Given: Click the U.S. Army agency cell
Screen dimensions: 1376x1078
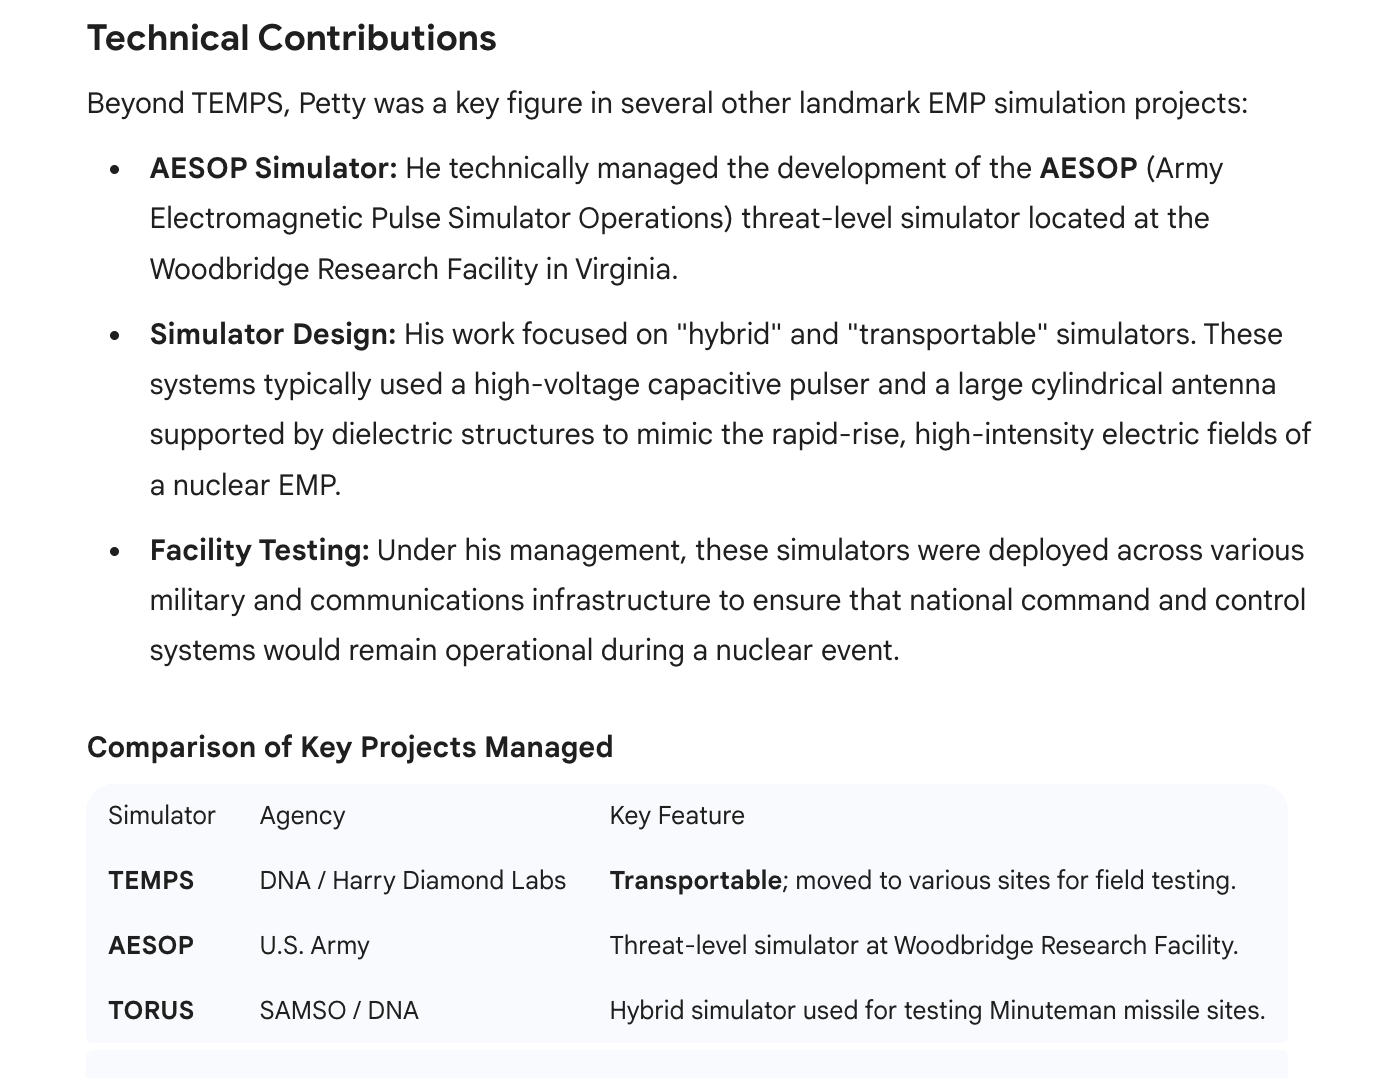Looking at the screenshot, I should [314, 946].
